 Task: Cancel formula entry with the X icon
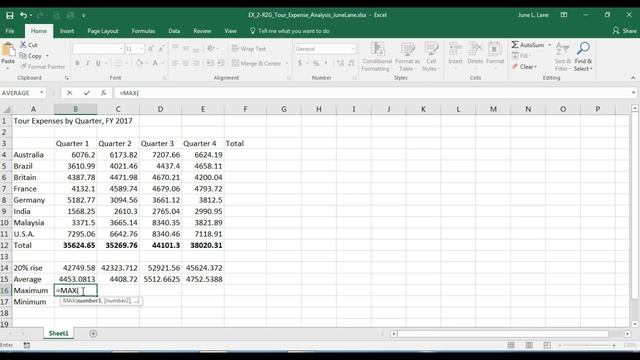[x=69, y=93]
